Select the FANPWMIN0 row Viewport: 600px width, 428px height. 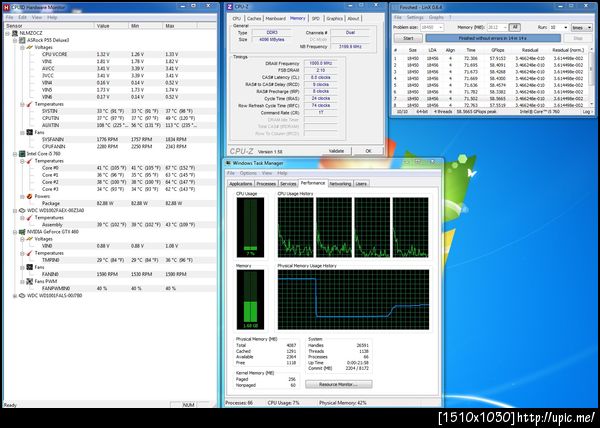point(110,288)
